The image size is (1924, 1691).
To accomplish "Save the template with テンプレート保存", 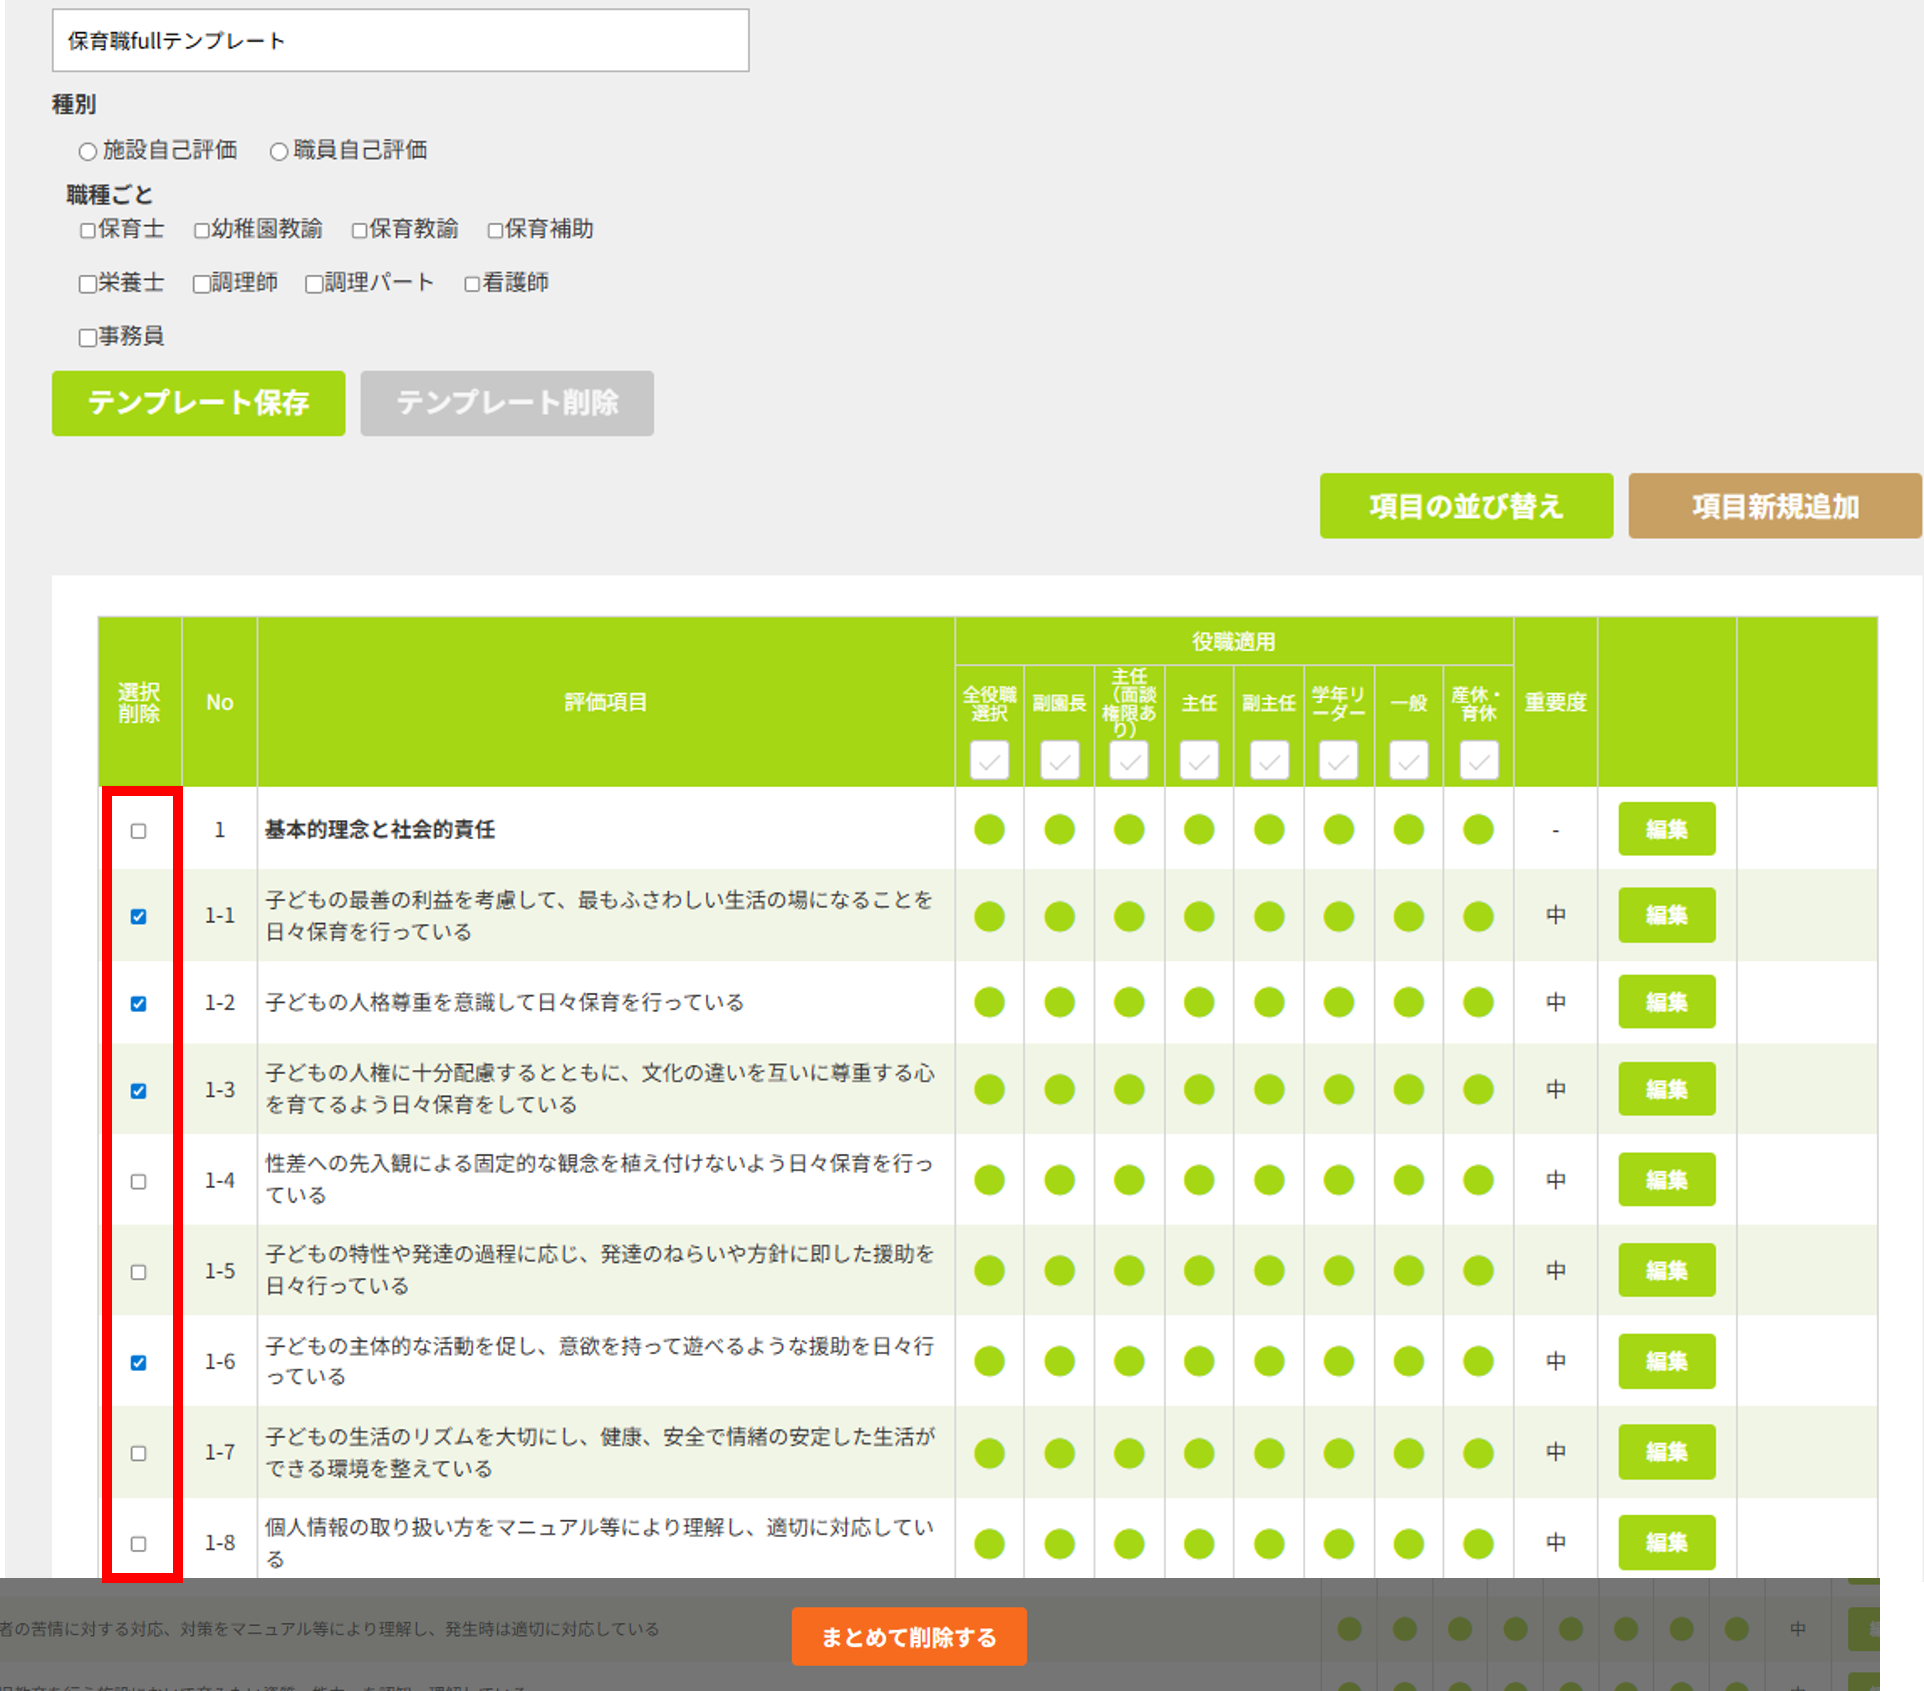I will point(197,403).
